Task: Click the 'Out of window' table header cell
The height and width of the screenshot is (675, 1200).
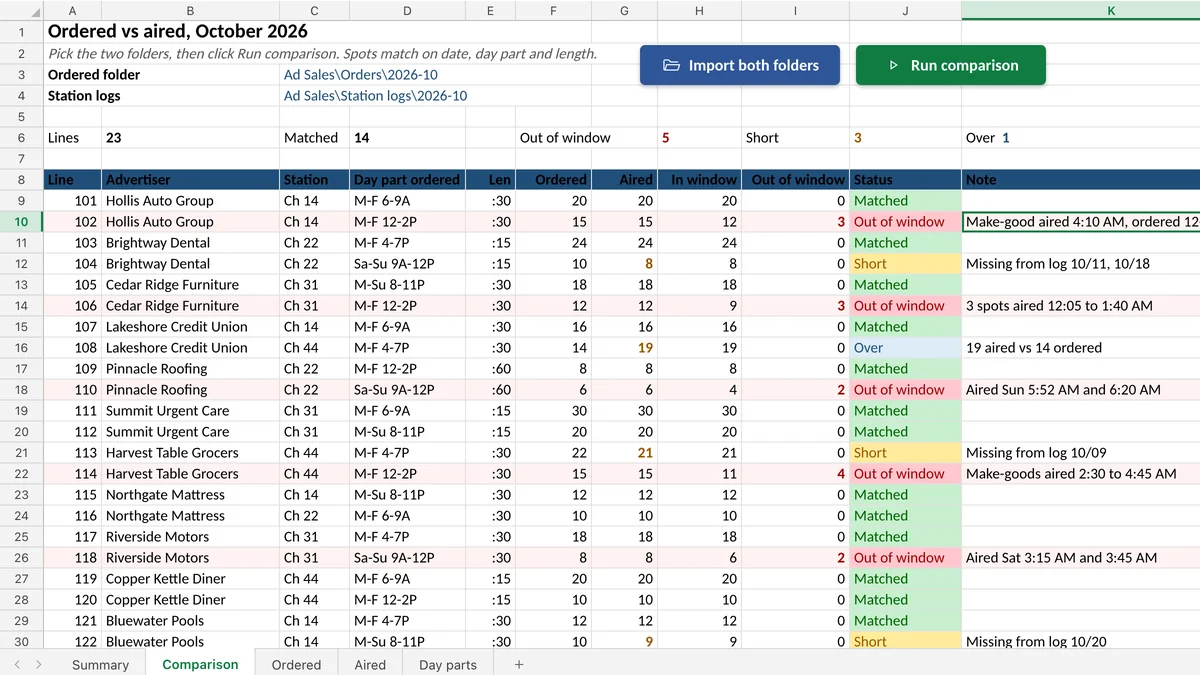Action: coord(794,180)
